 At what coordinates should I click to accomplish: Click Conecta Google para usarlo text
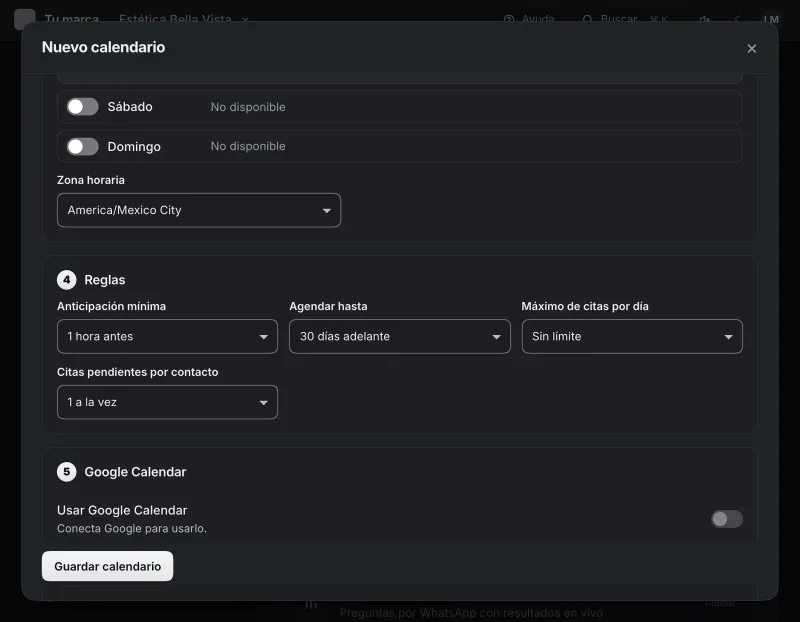click(132, 528)
